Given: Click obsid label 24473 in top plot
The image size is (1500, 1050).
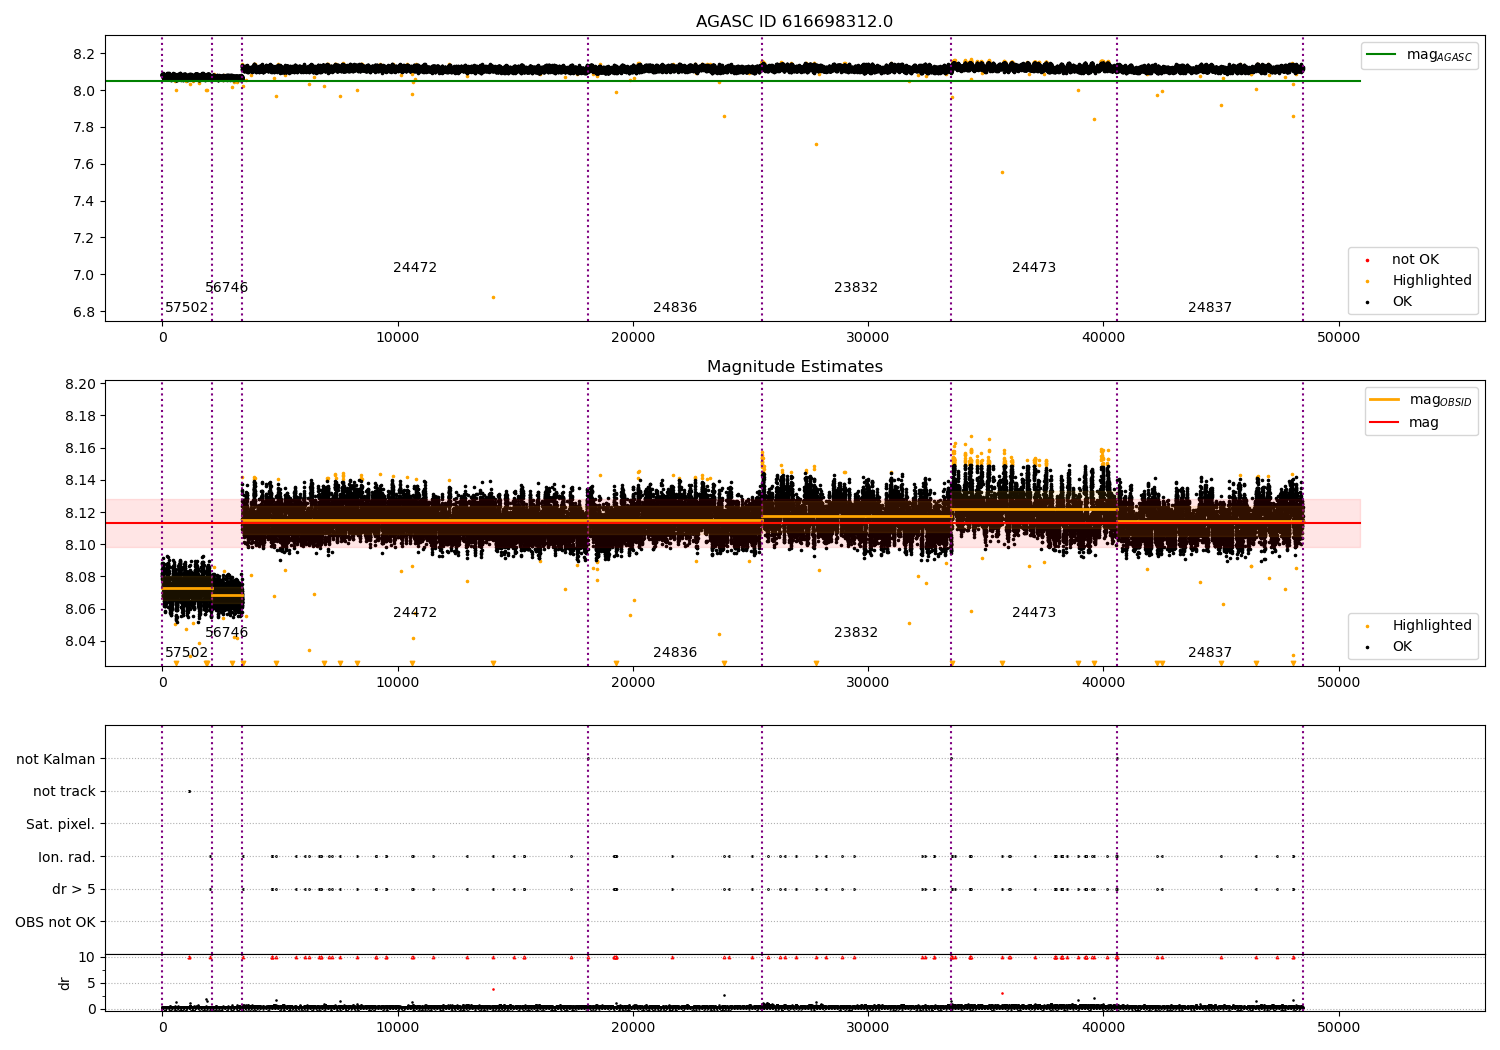Looking at the screenshot, I should [x=1034, y=268].
